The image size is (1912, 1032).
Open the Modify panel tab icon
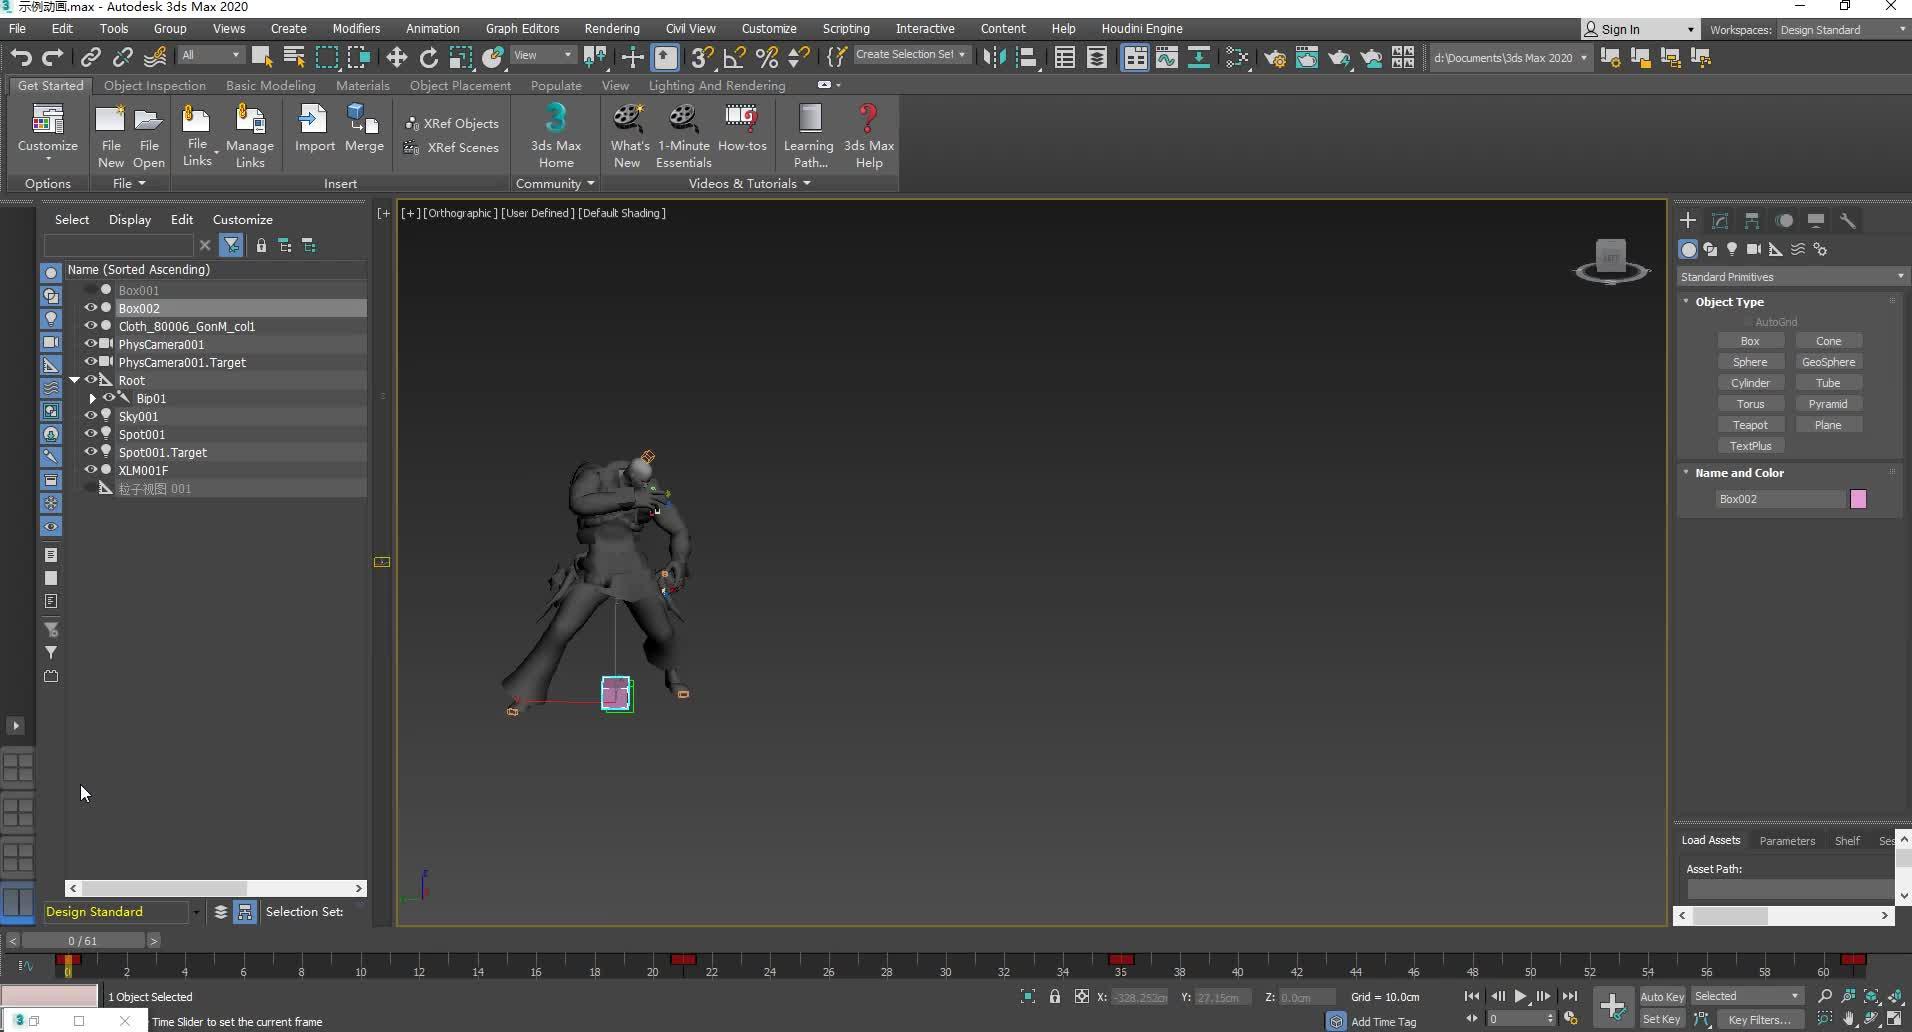coord(1720,221)
